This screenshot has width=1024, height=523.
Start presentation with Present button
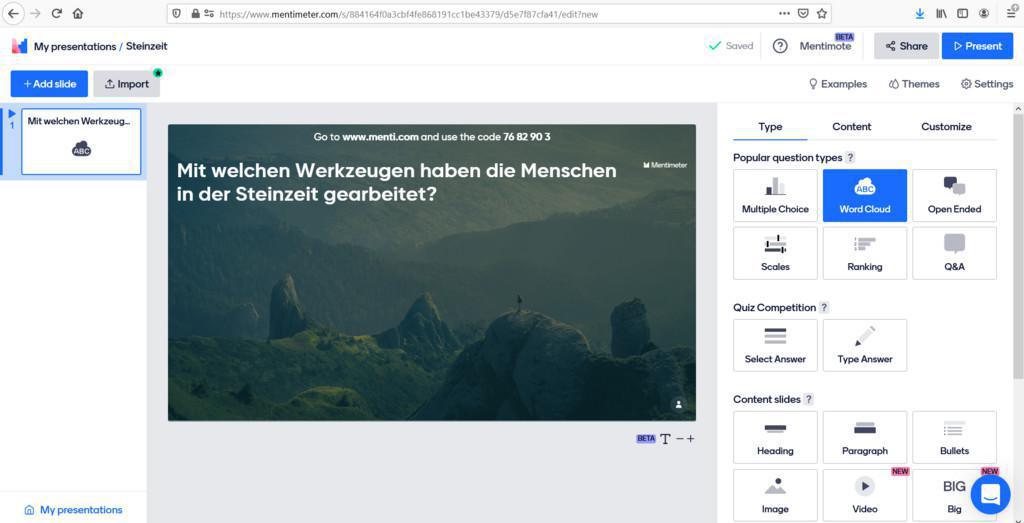point(978,46)
